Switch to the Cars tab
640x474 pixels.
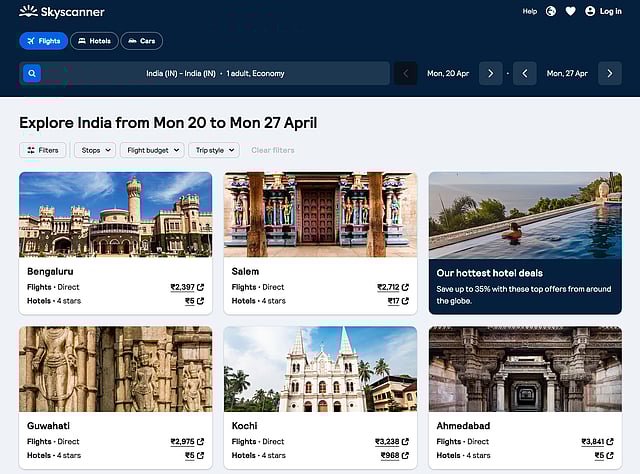142,41
